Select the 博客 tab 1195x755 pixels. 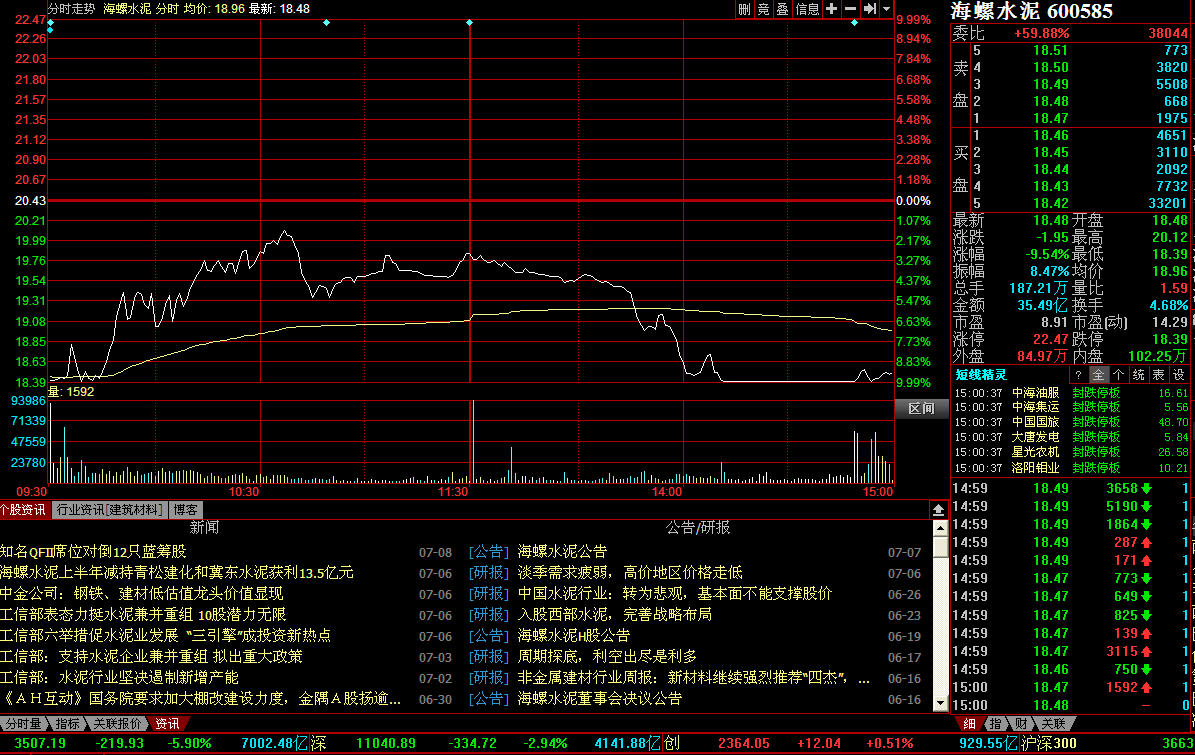click(x=185, y=510)
